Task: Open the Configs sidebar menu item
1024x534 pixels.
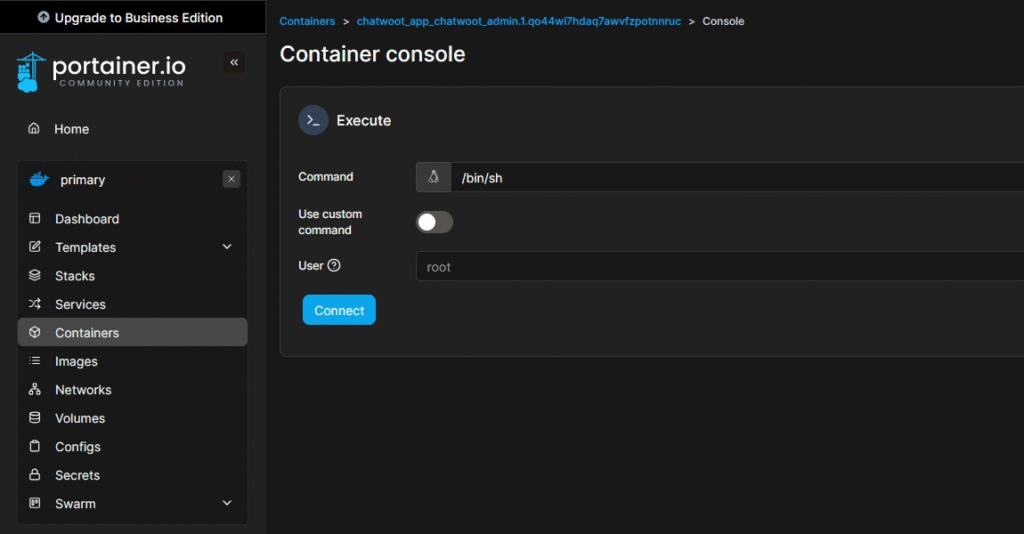Action: pos(78,447)
